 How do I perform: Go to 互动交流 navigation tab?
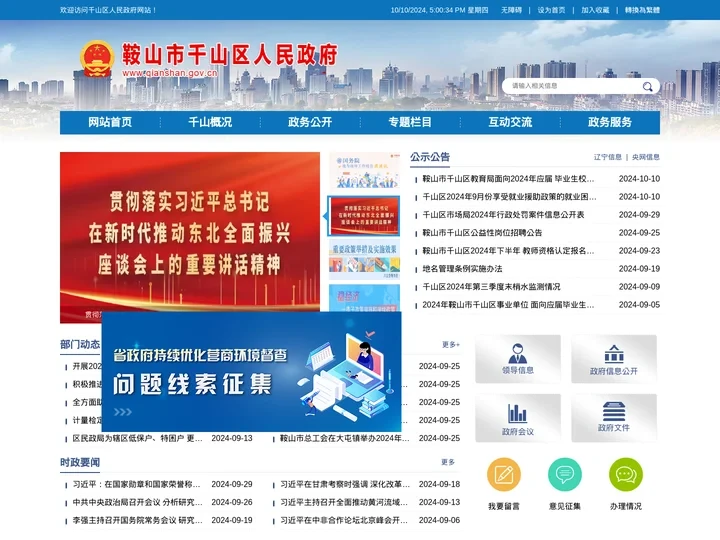(510, 122)
